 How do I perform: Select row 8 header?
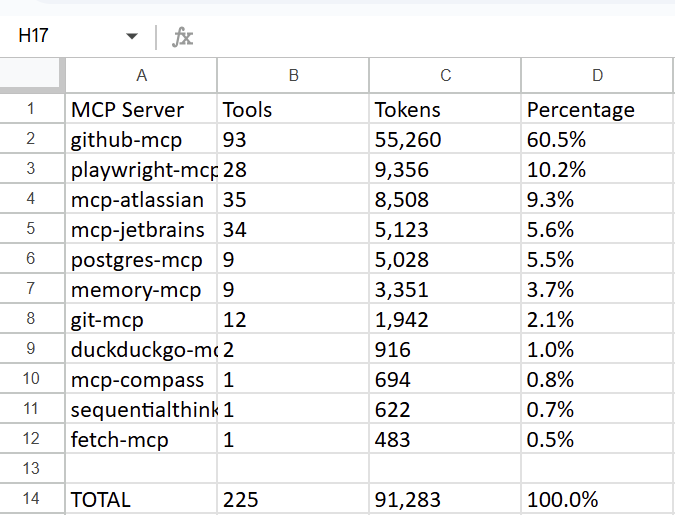pos(32,319)
